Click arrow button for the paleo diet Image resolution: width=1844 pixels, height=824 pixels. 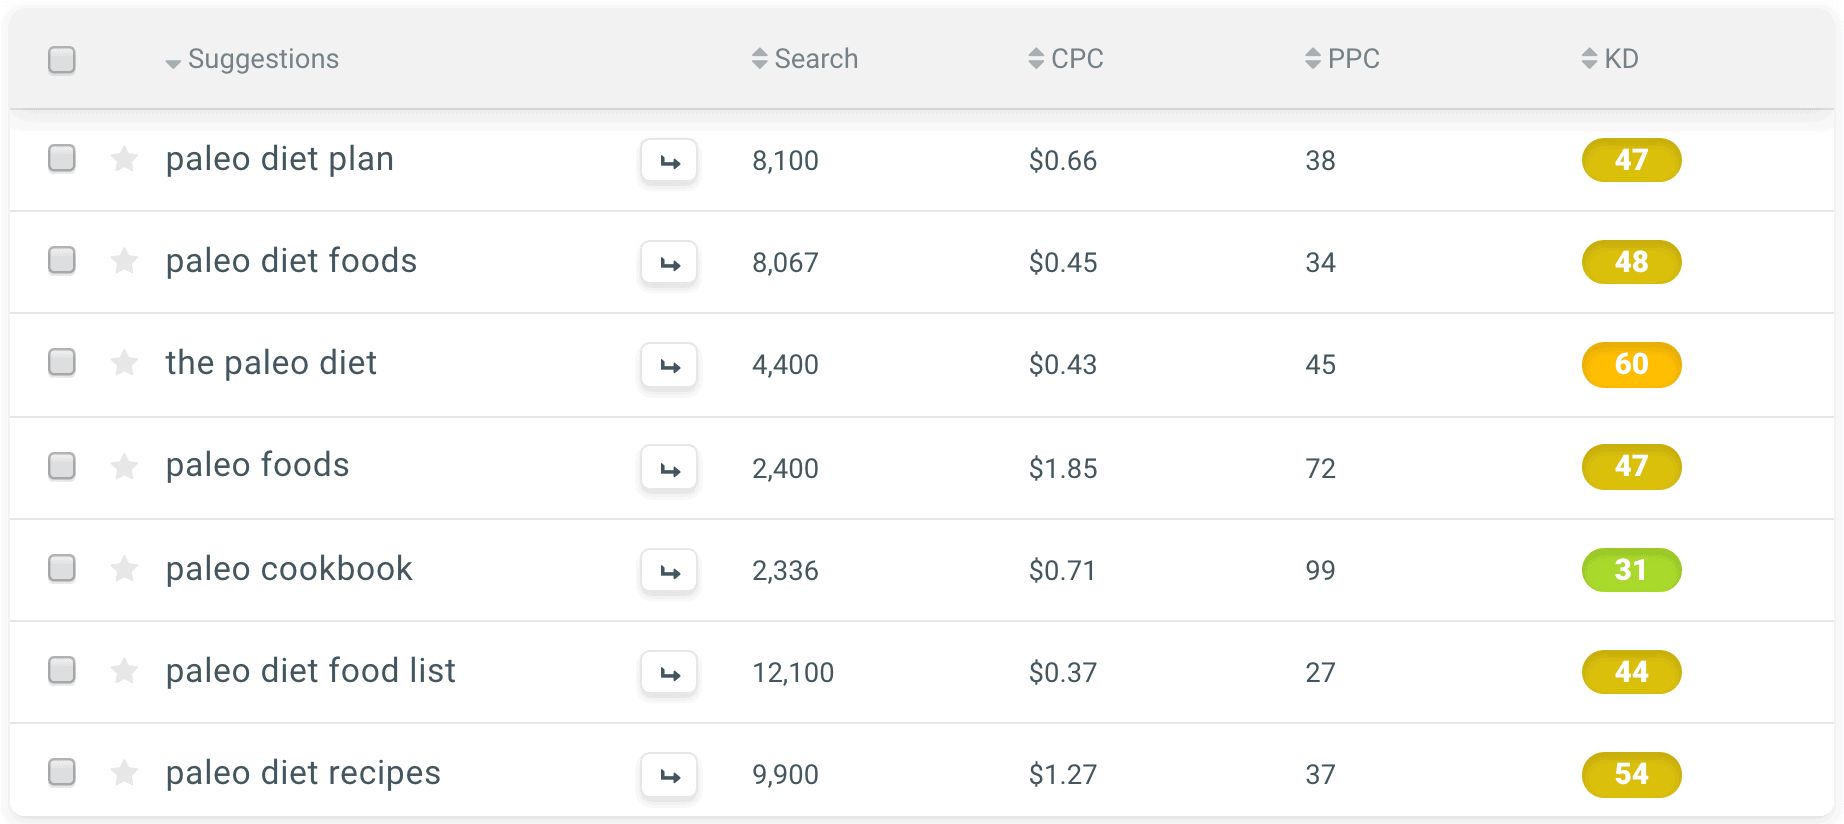(x=669, y=365)
